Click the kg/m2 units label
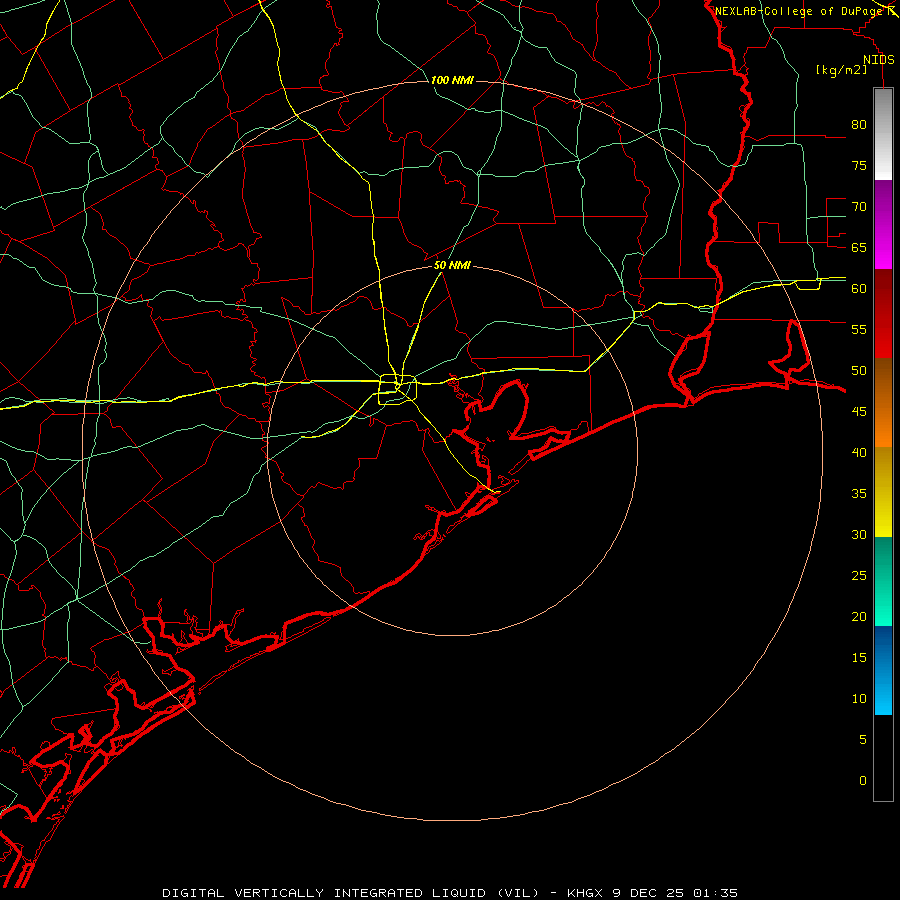The width and height of the screenshot is (900, 900). click(841, 70)
